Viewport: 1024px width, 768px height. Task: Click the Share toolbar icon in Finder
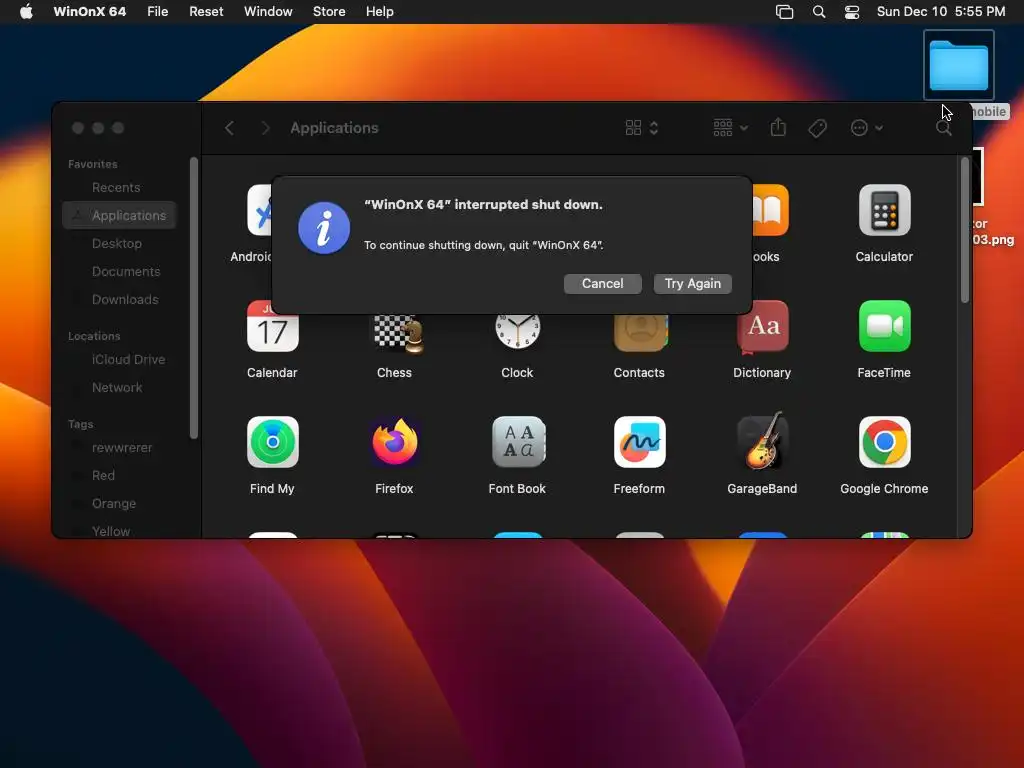click(x=778, y=127)
